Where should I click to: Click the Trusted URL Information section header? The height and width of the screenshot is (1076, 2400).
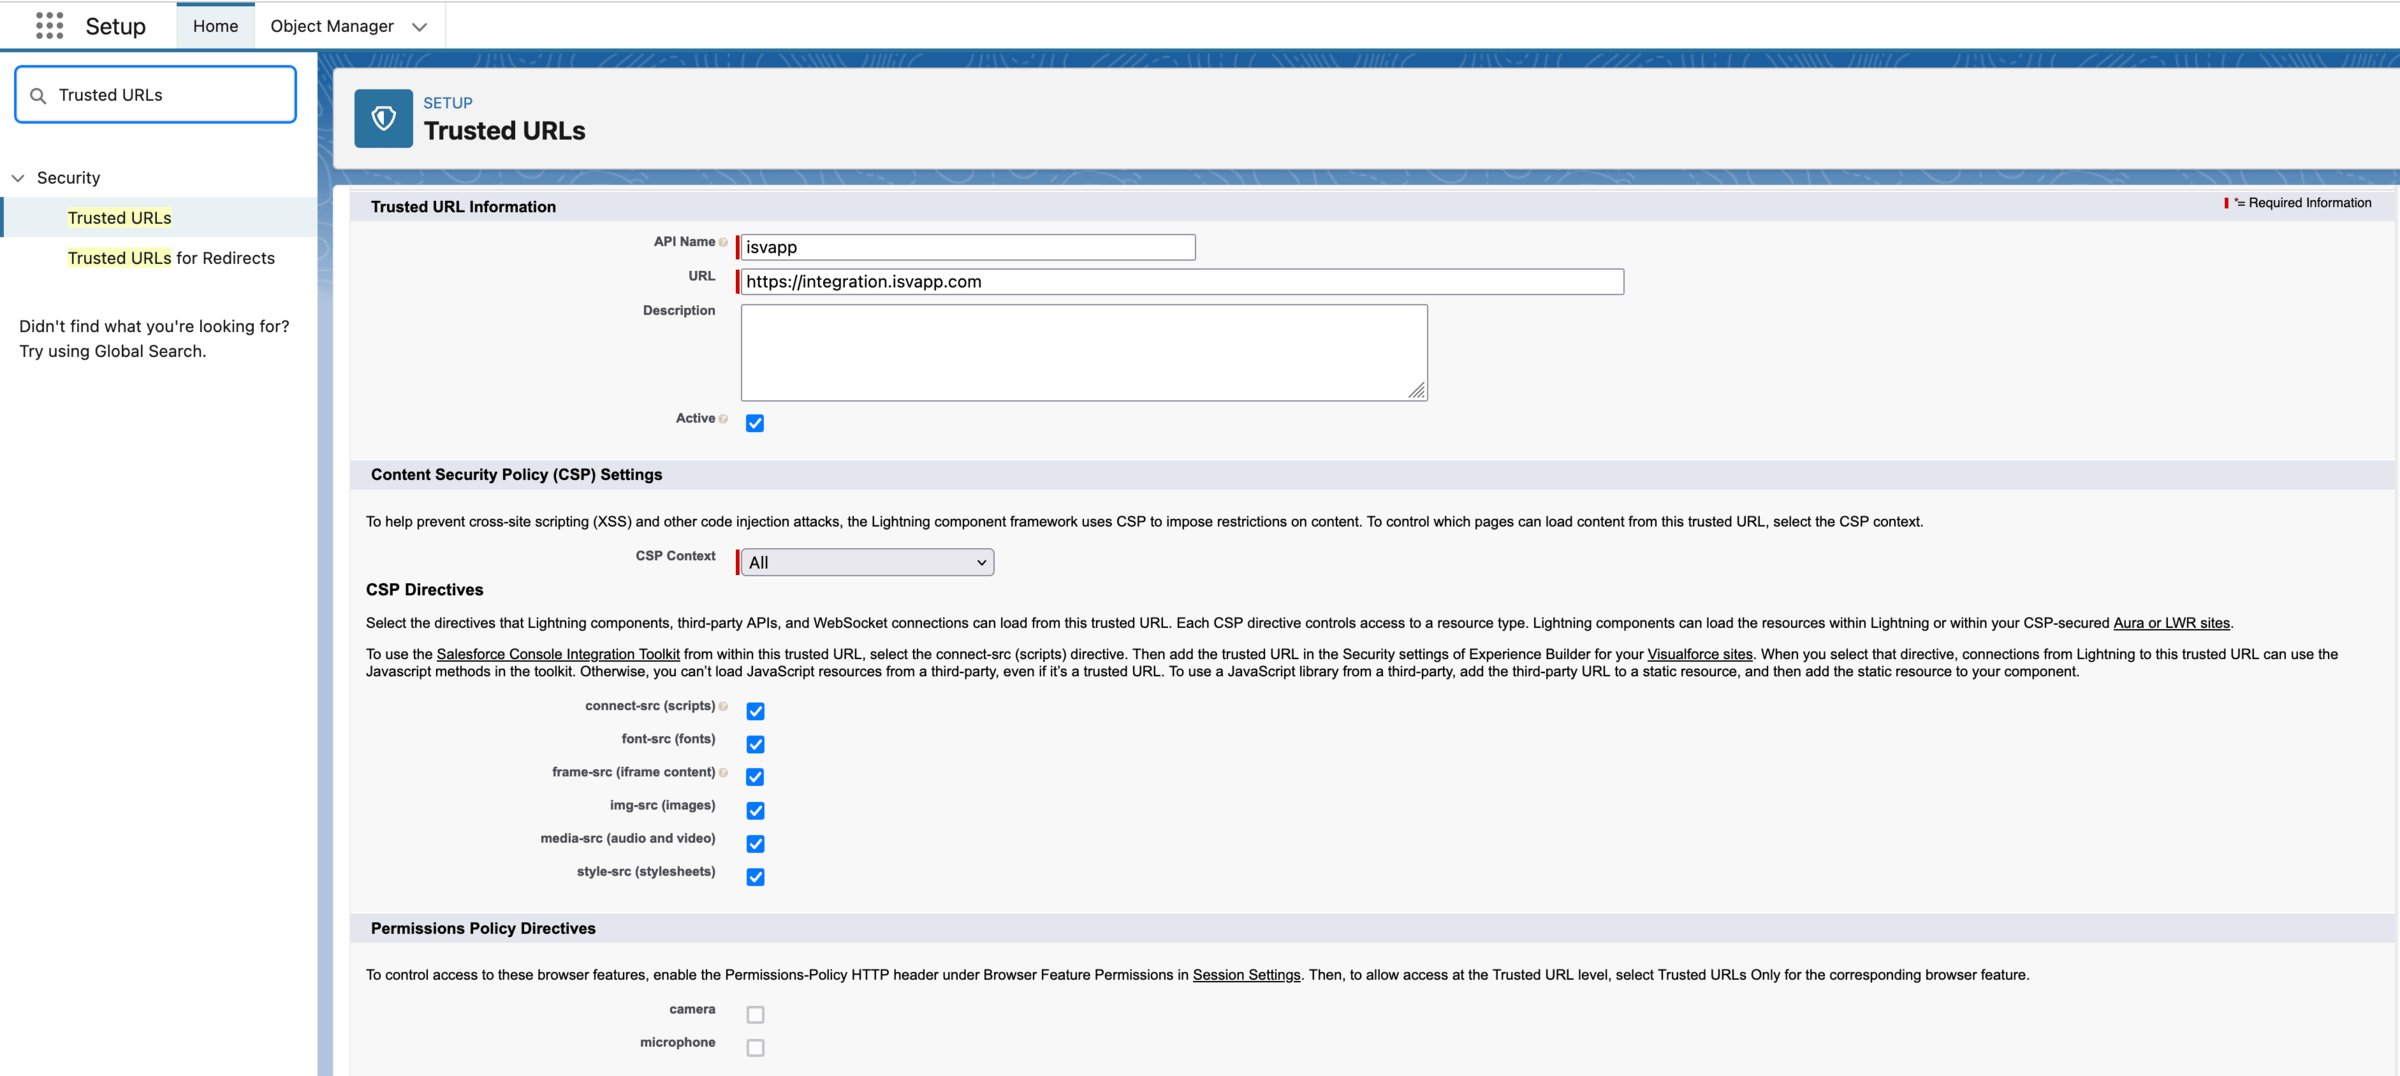click(x=463, y=207)
